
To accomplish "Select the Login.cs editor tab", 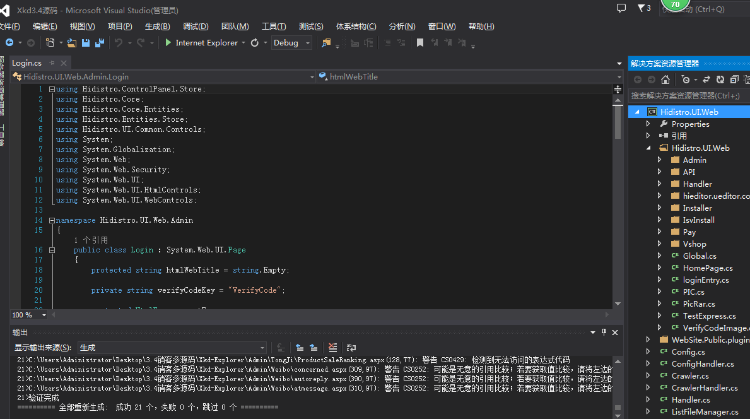I will pyautogui.click(x=26, y=62).
